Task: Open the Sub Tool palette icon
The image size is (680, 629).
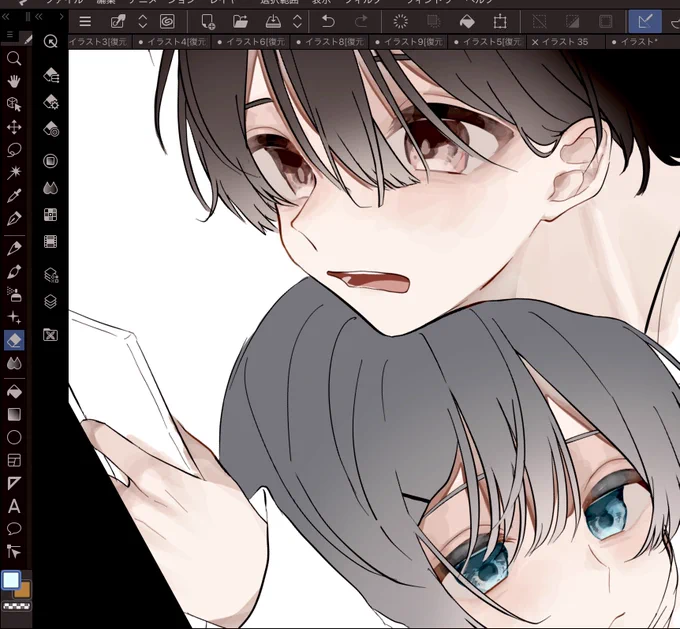Action: click(51, 75)
